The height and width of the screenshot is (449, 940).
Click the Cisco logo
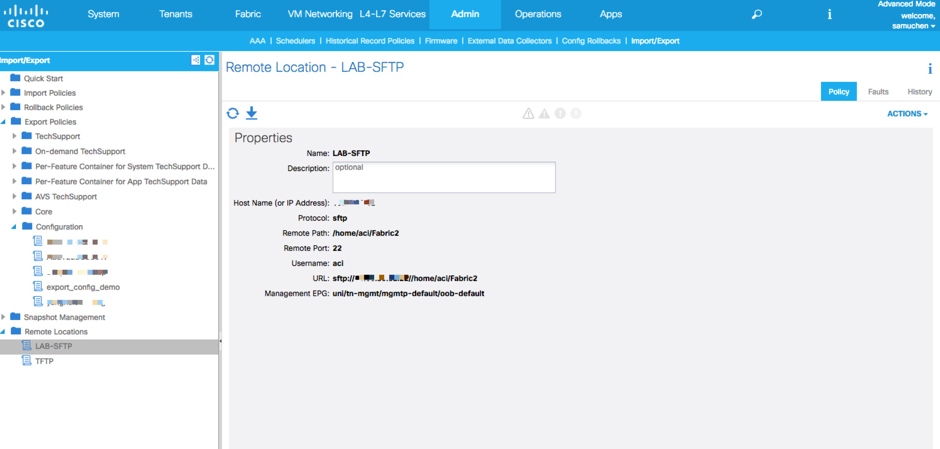tap(26, 16)
